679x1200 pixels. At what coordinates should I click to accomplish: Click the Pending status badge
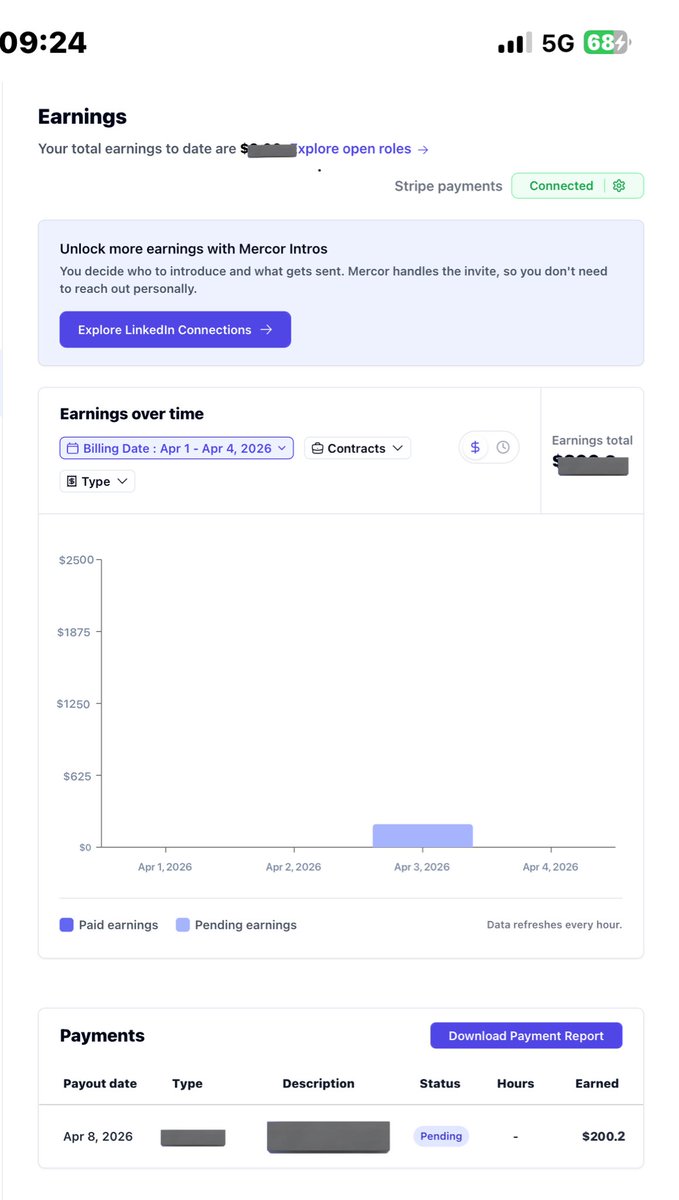click(441, 1136)
